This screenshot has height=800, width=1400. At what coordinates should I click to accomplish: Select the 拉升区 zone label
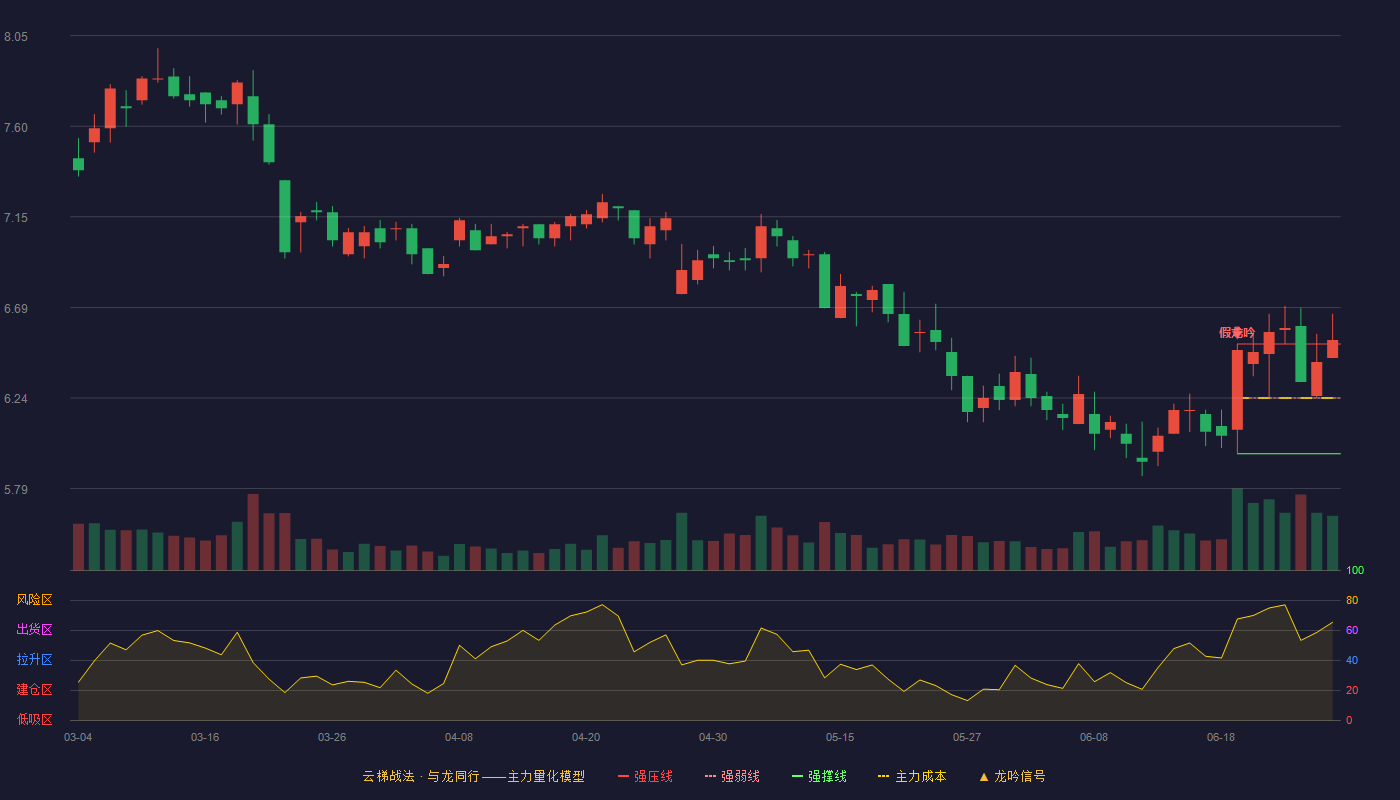tap(34, 660)
